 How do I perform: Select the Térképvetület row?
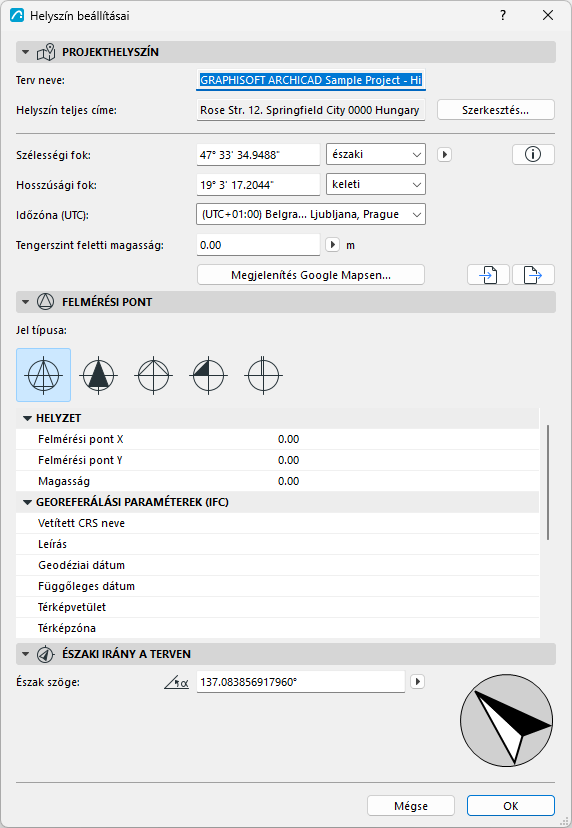pyautogui.click(x=278, y=607)
